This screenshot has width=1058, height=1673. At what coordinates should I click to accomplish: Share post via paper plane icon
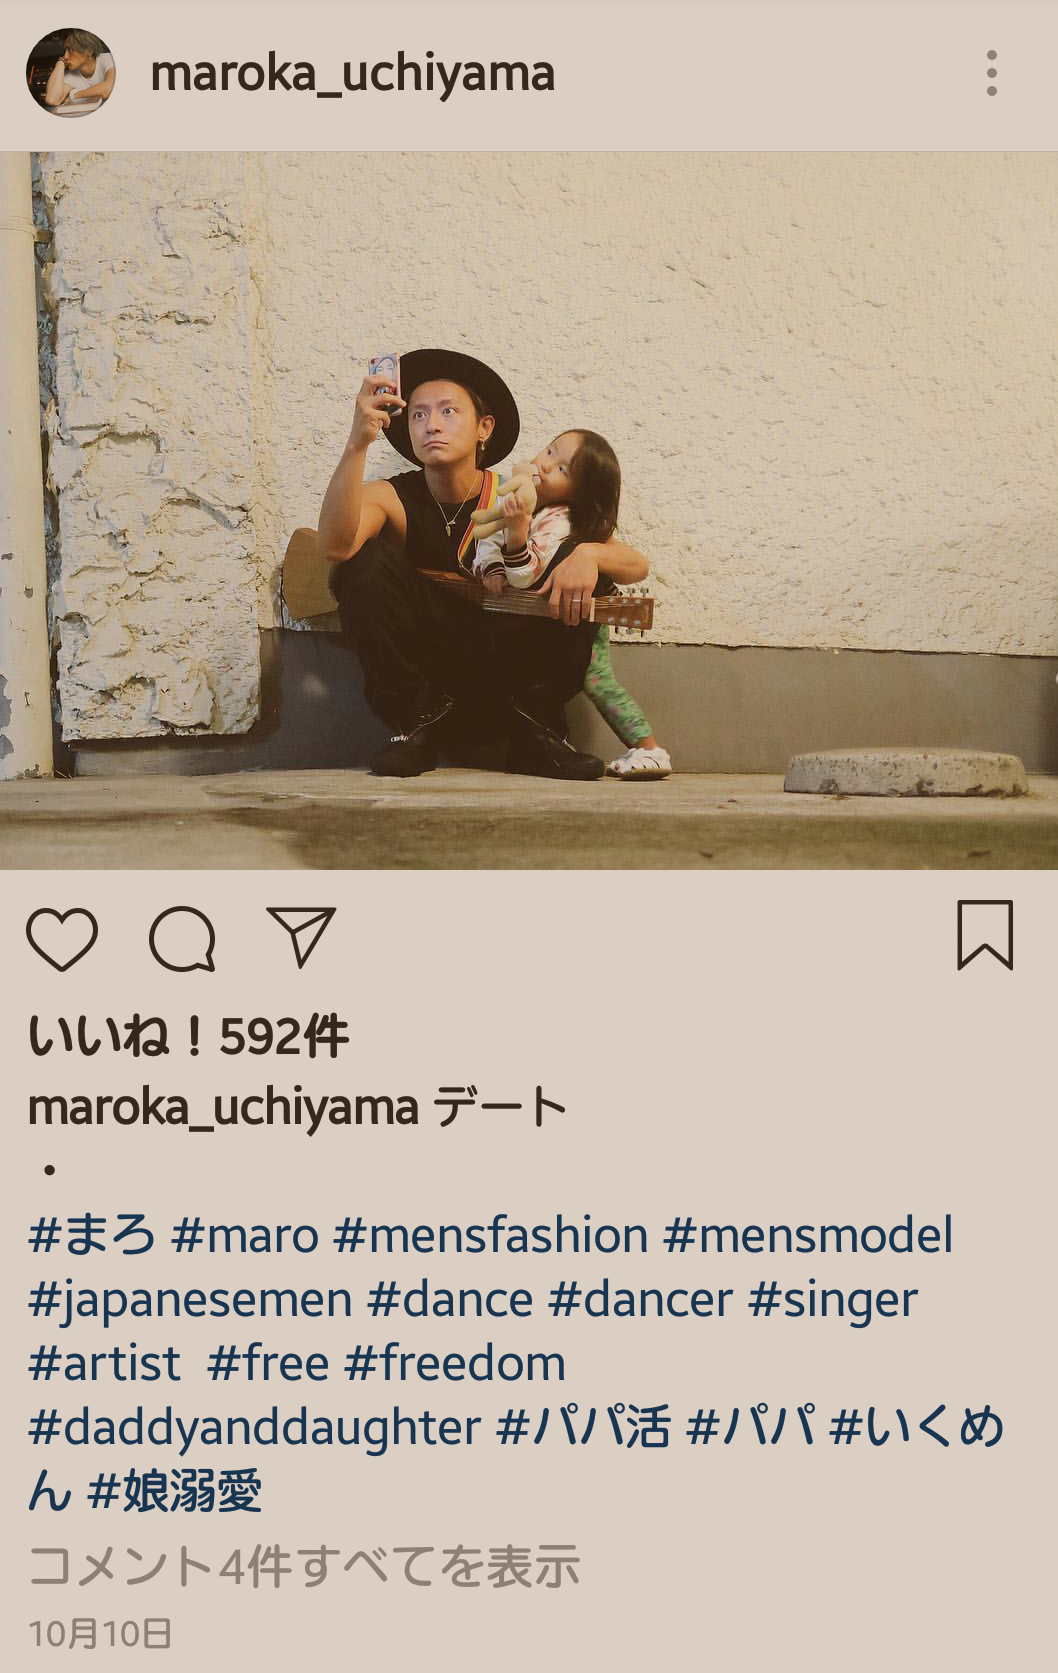(x=300, y=937)
